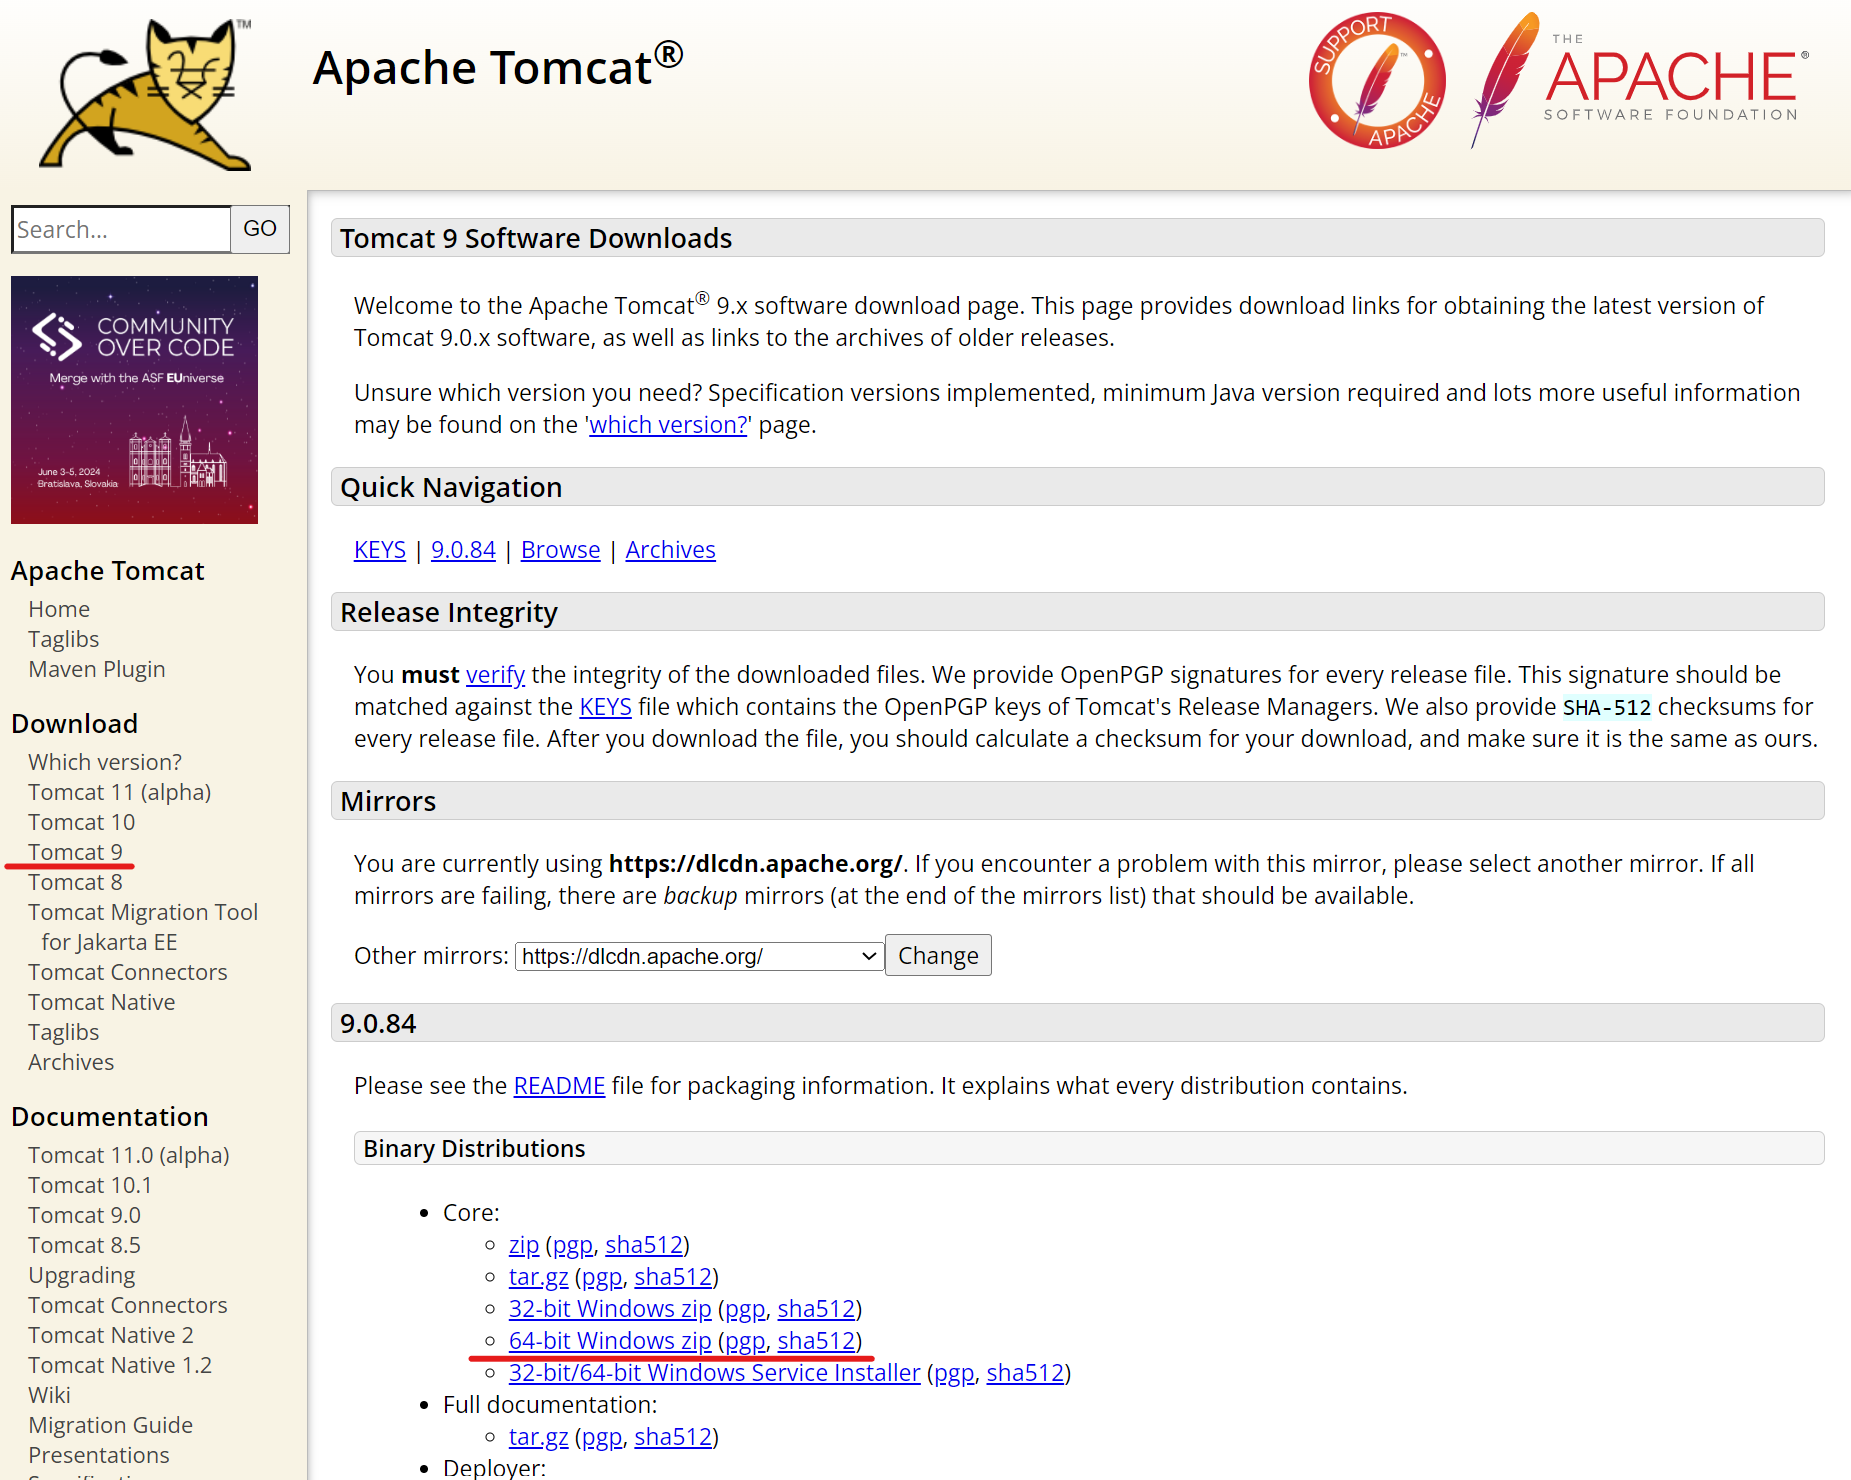Download the Core zip distribution
The width and height of the screenshot is (1851, 1480).
[x=524, y=1245]
